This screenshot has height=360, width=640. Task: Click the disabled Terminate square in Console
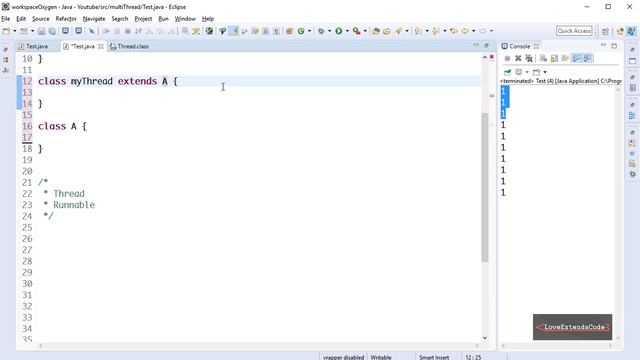coord(507,58)
